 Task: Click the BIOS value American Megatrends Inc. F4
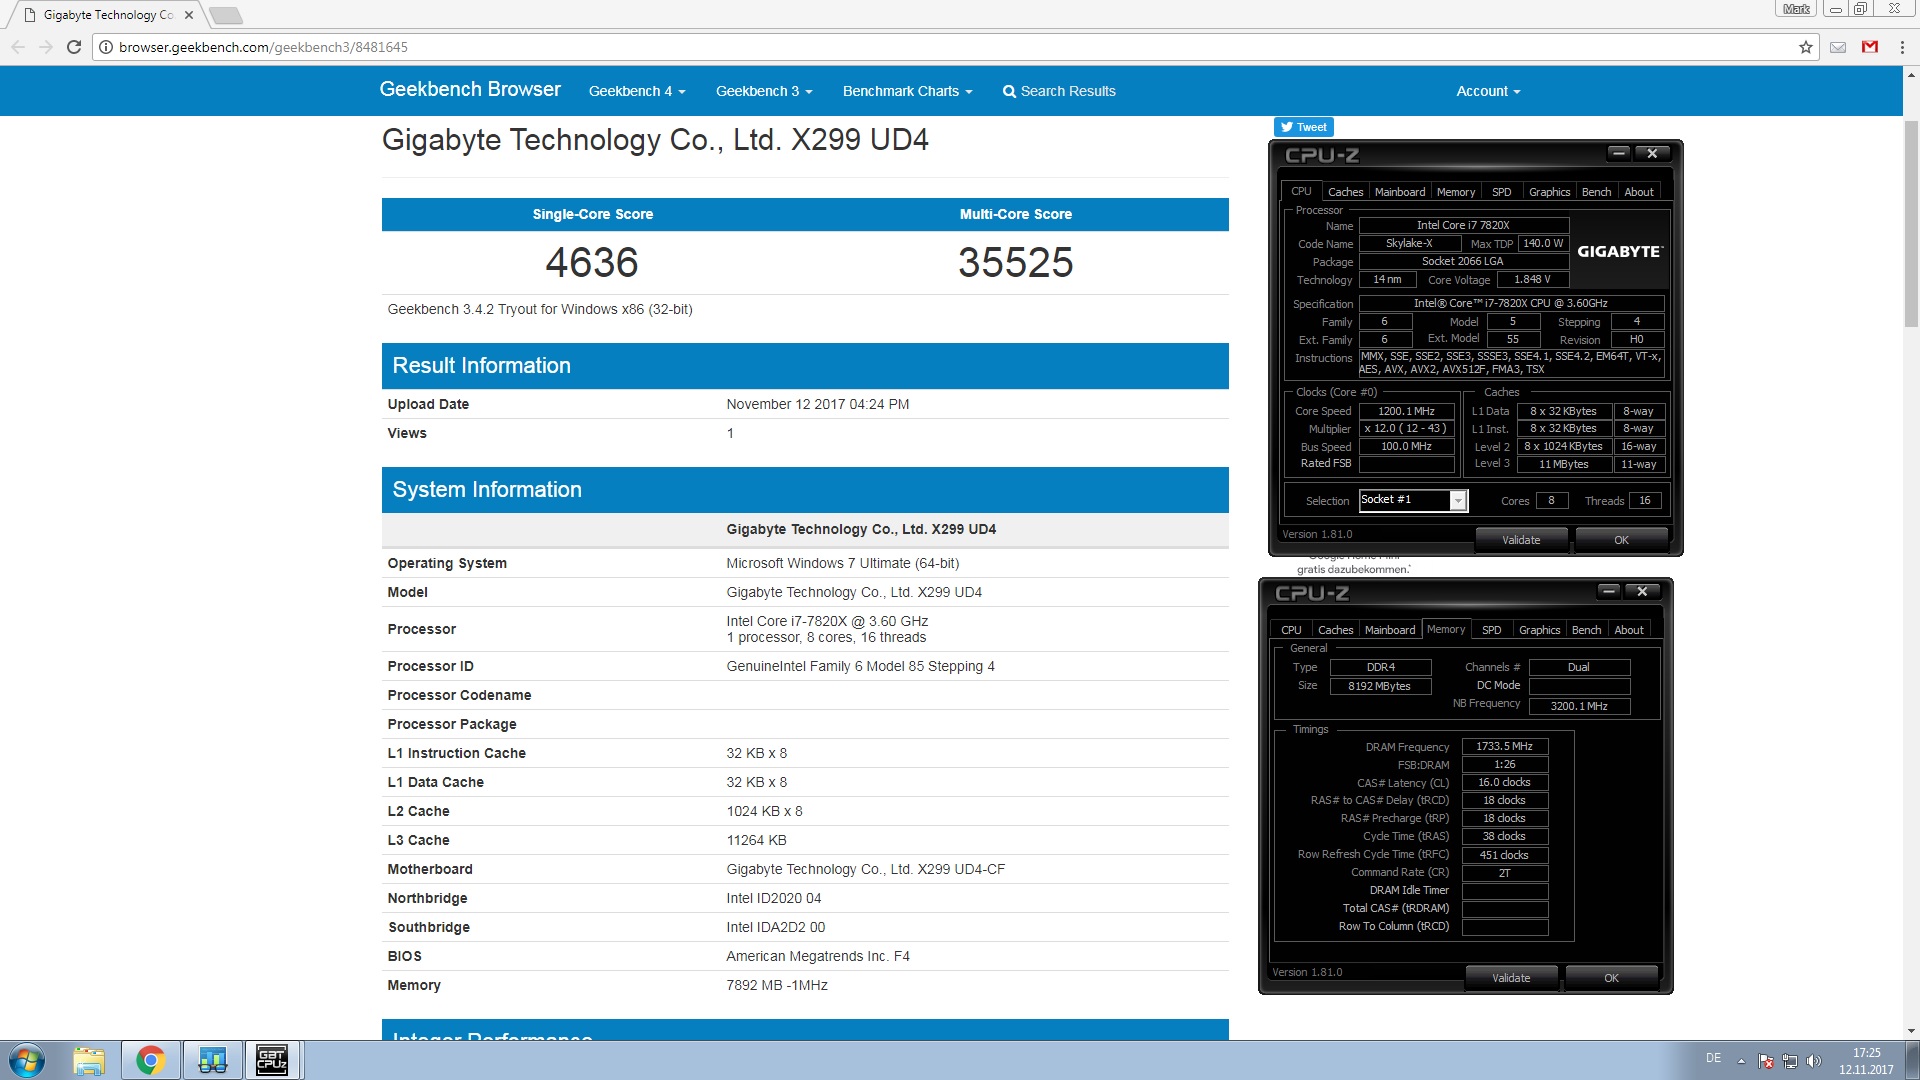pyautogui.click(x=818, y=956)
